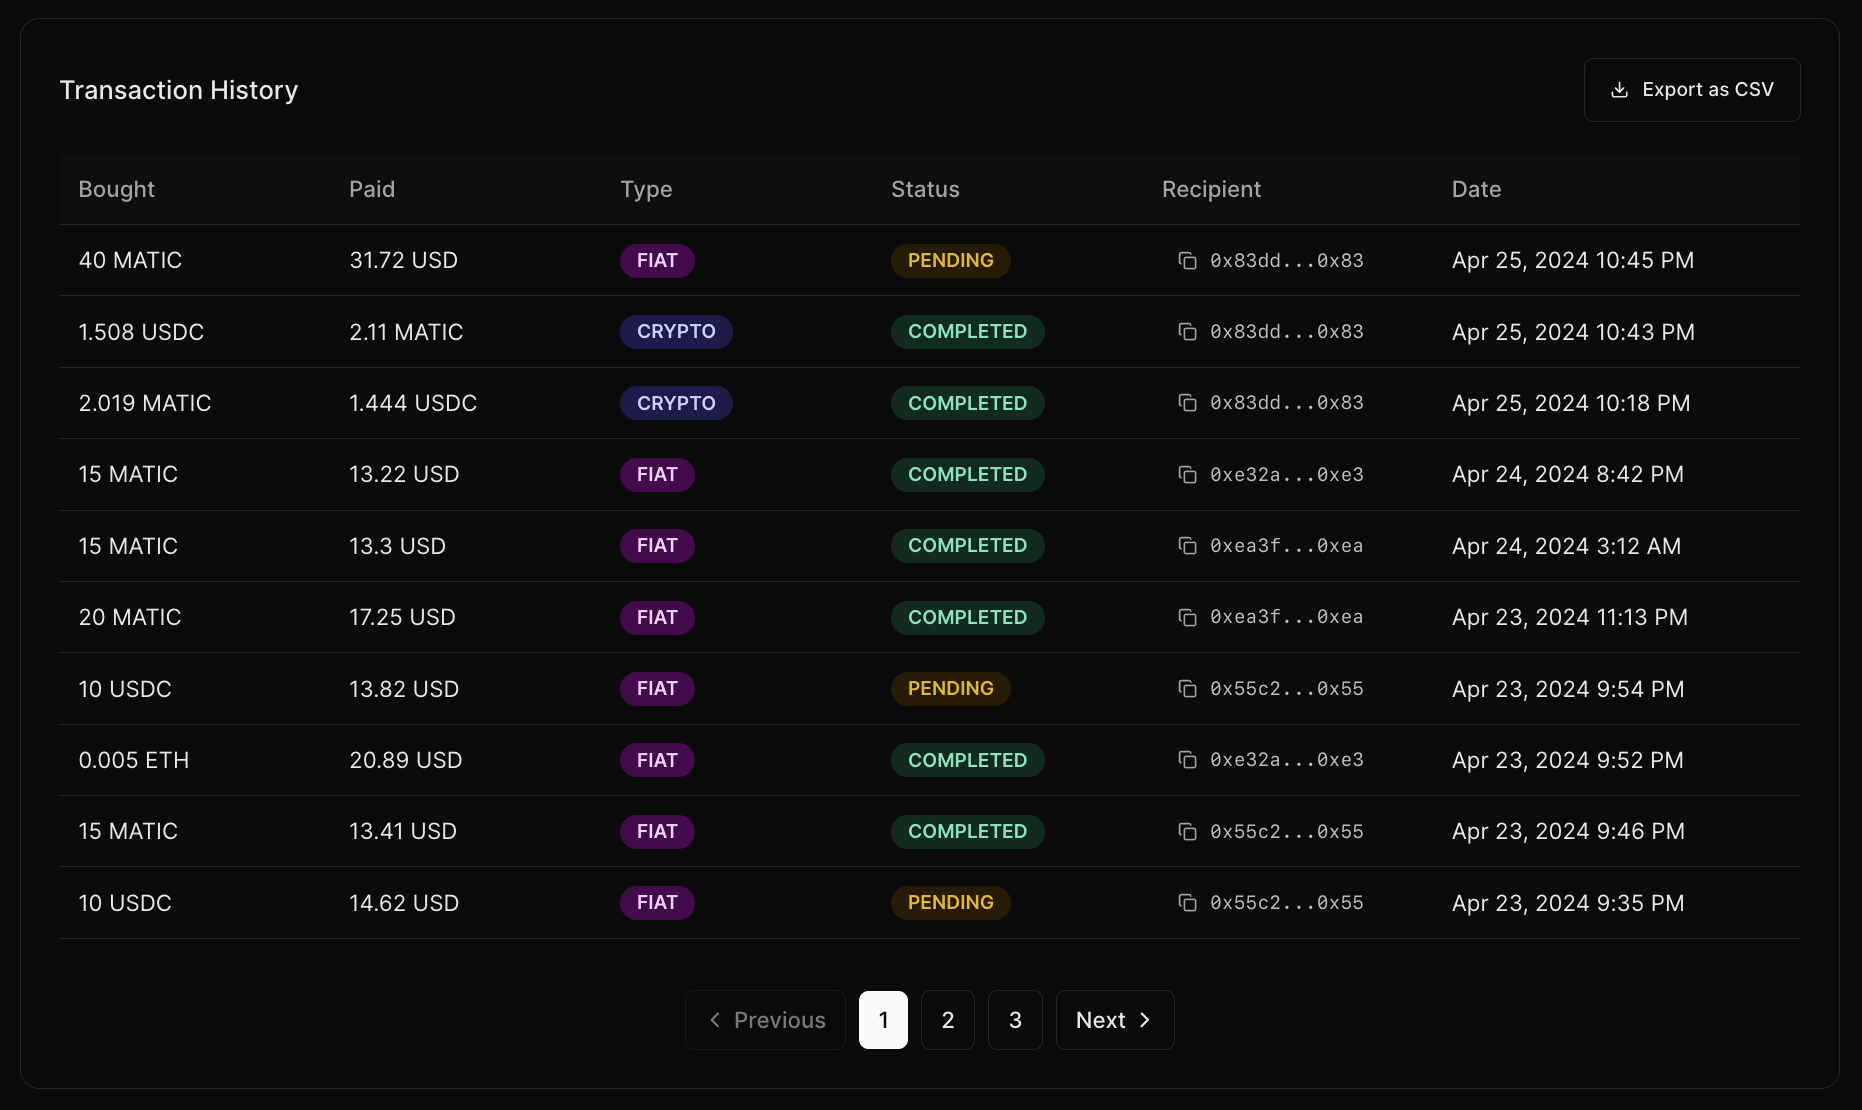Sort by the Status column header
Viewport: 1862px width, 1110px height.
pyautogui.click(x=925, y=189)
